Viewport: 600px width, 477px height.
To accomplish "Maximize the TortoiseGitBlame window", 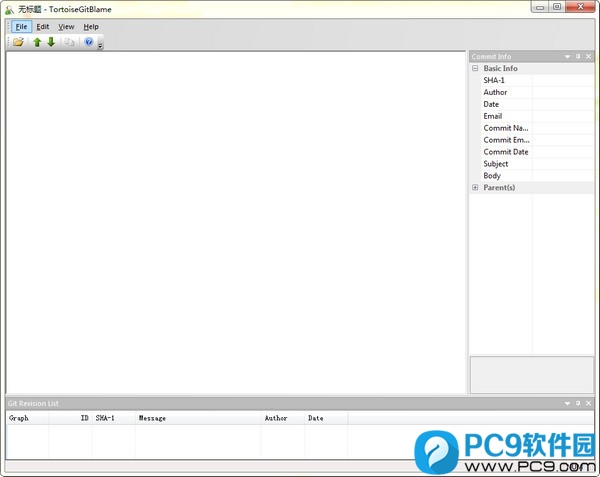I will [x=557, y=7].
